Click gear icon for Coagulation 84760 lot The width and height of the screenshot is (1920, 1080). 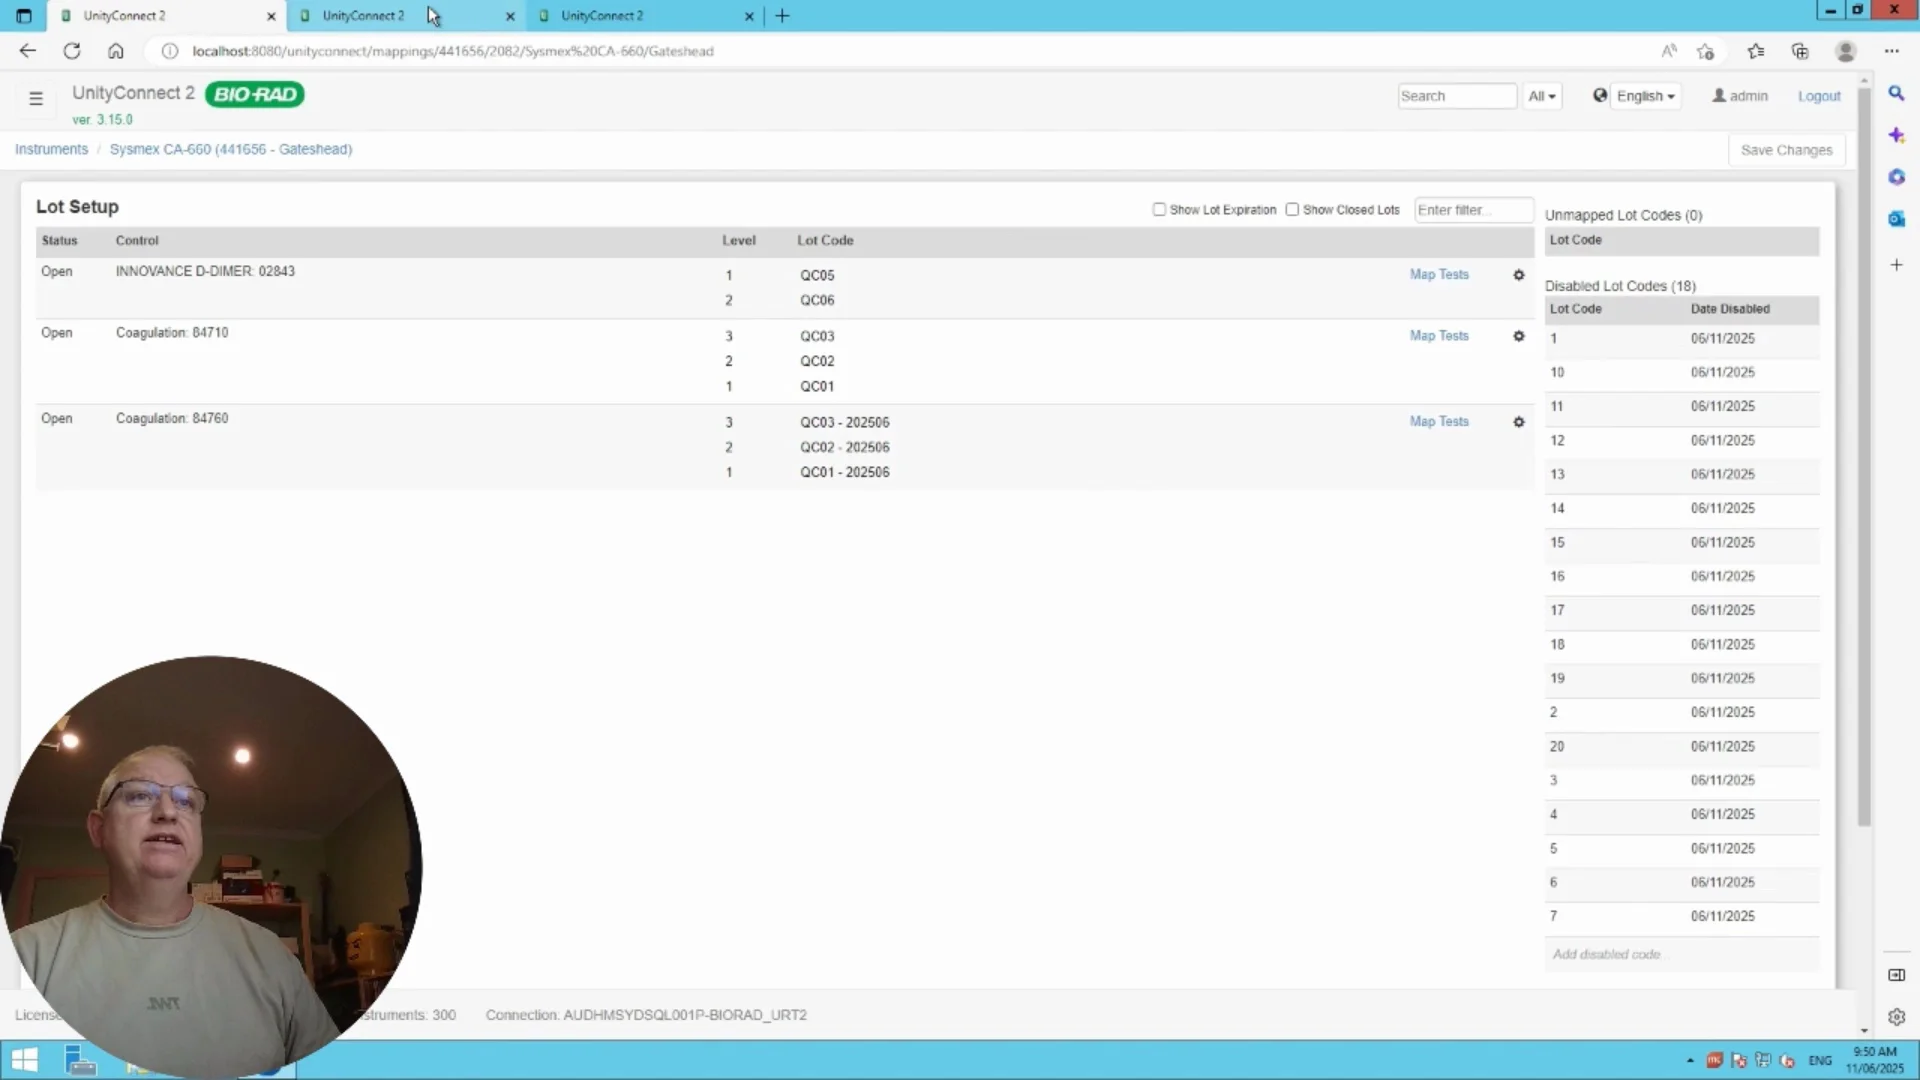(x=1518, y=422)
